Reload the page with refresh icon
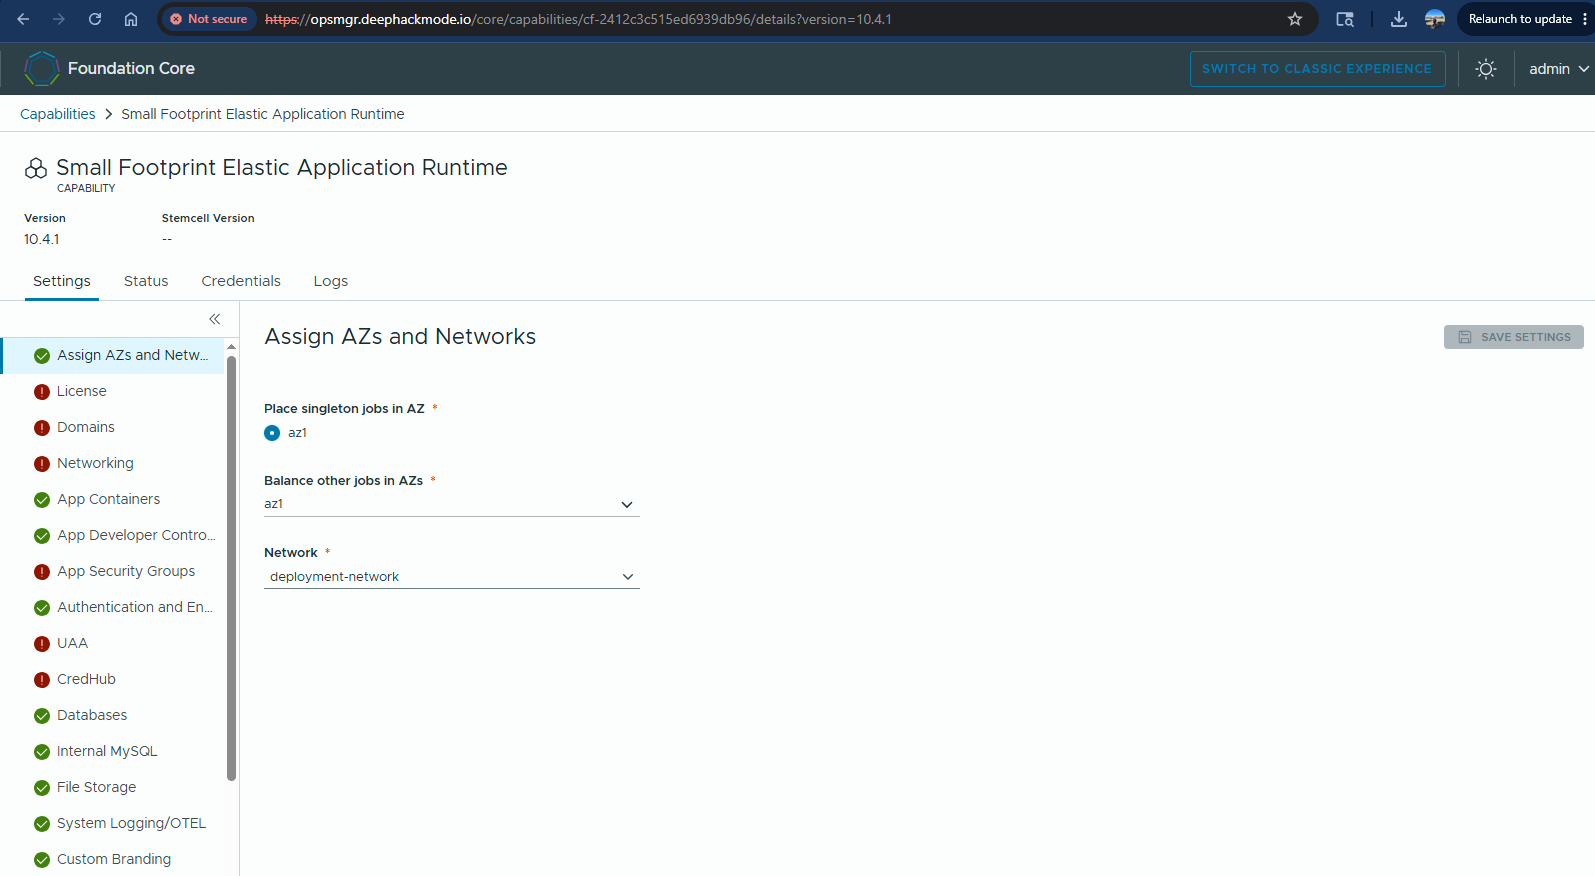1595x876 pixels. [x=95, y=19]
